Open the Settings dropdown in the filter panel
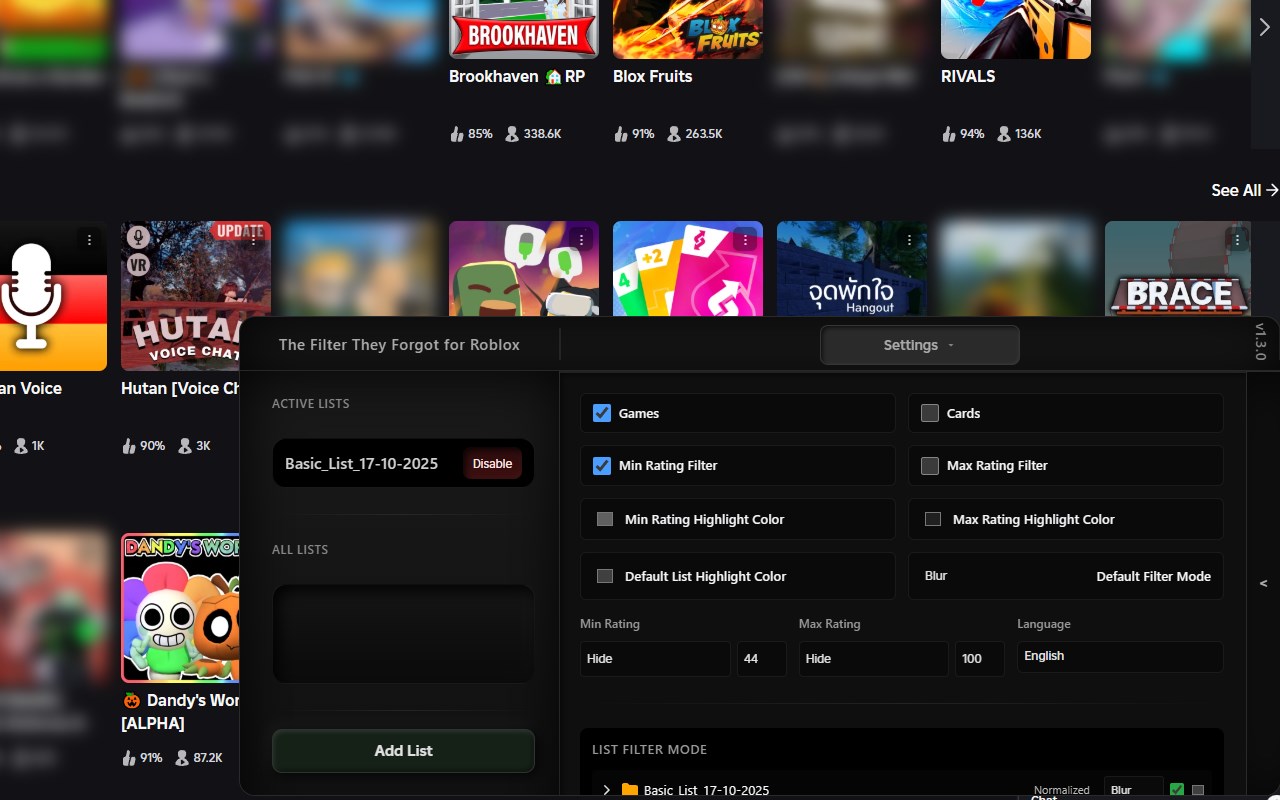The image size is (1280, 800). pyautogui.click(x=919, y=345)
